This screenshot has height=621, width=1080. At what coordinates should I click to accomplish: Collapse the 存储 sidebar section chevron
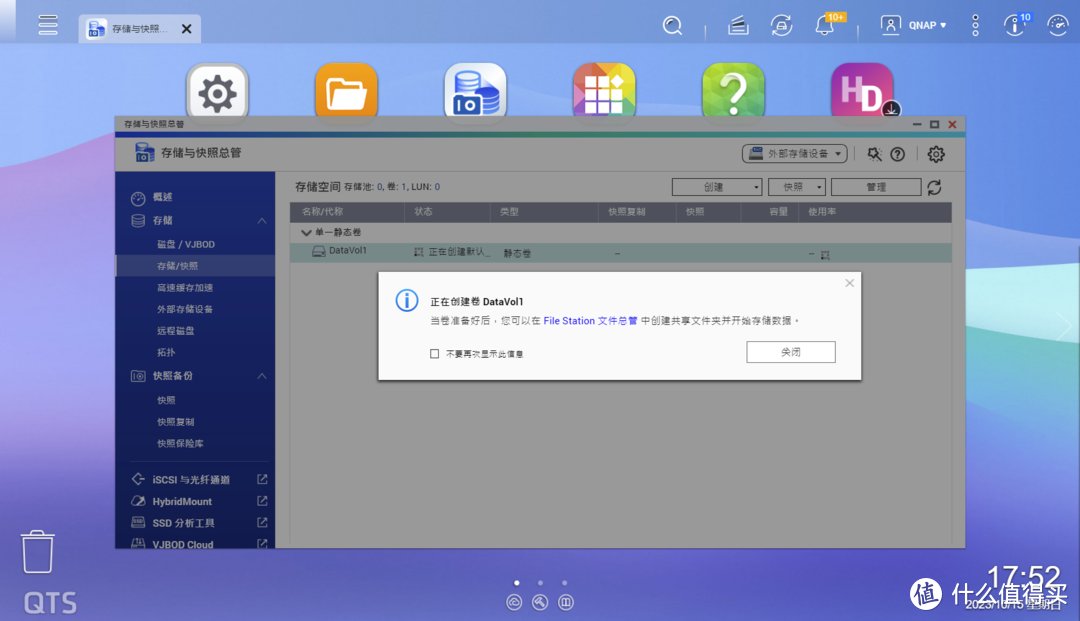pyautogui.click(x=262, y=221)
